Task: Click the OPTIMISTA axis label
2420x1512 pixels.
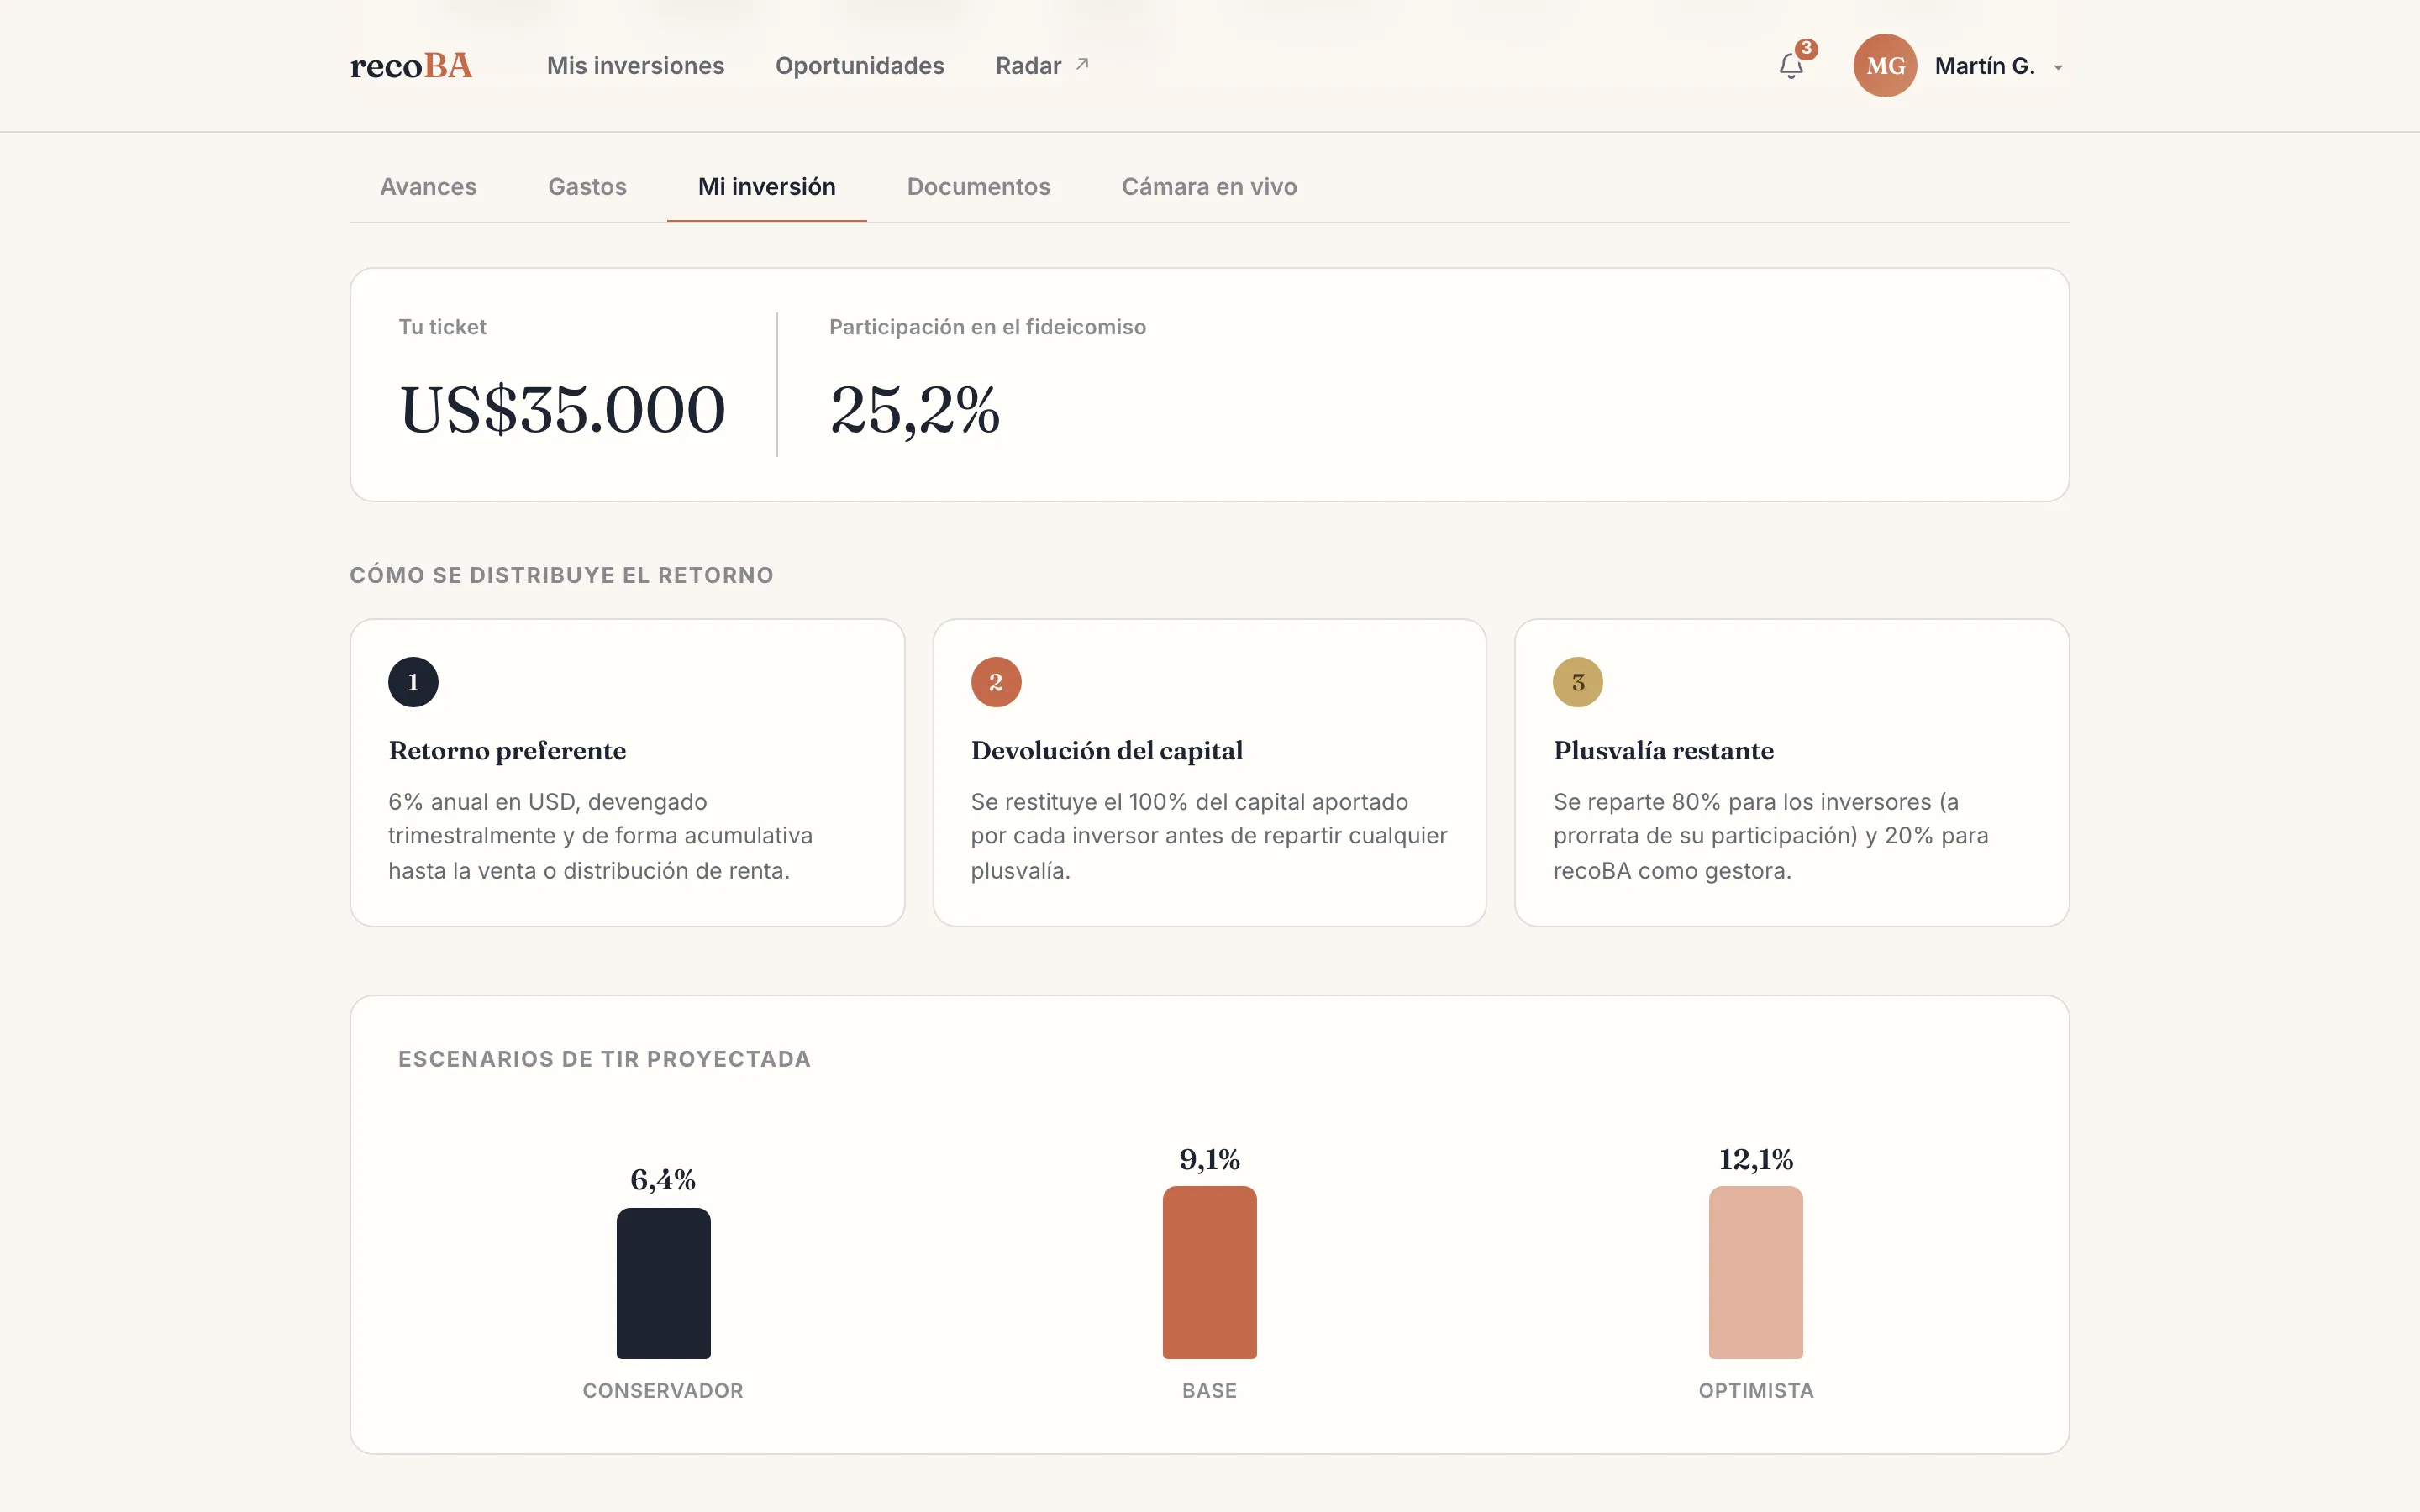Action: click(x=1756, y=1391)
